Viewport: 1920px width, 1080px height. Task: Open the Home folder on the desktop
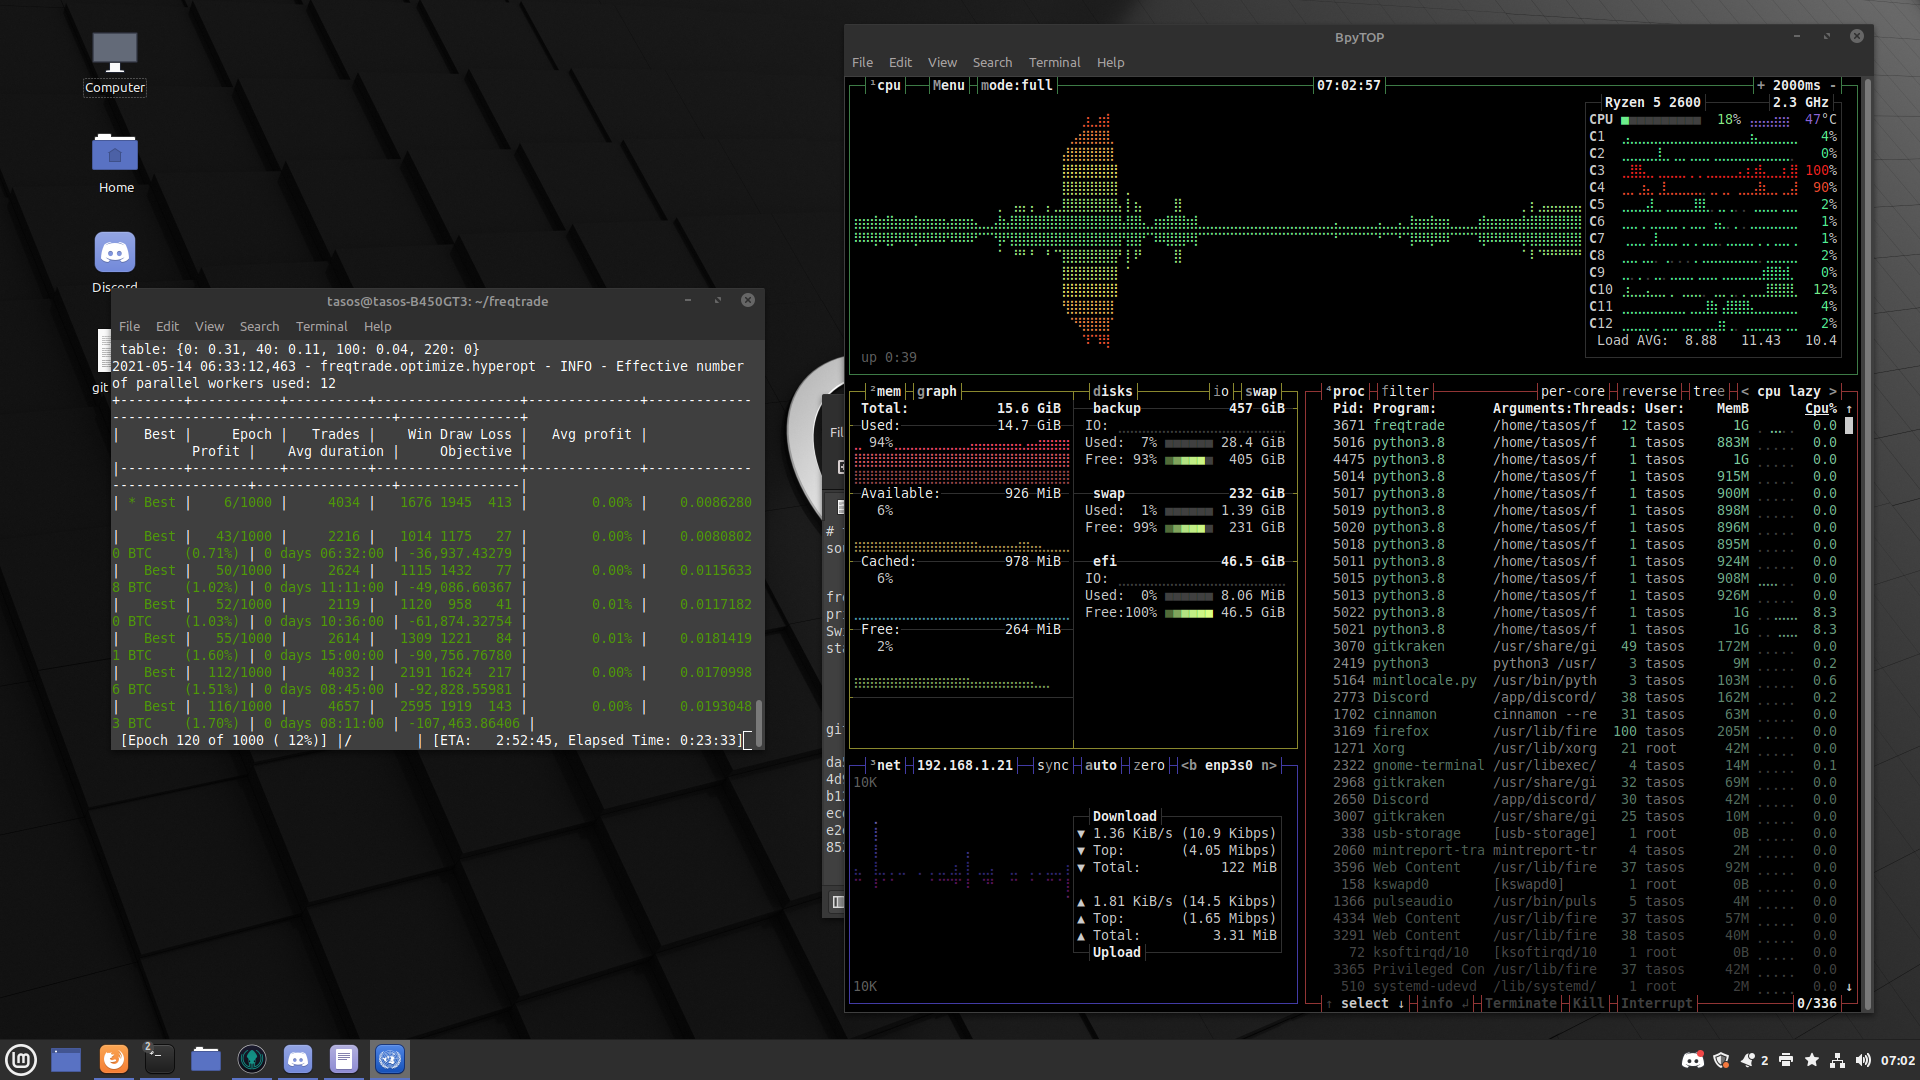115,153
